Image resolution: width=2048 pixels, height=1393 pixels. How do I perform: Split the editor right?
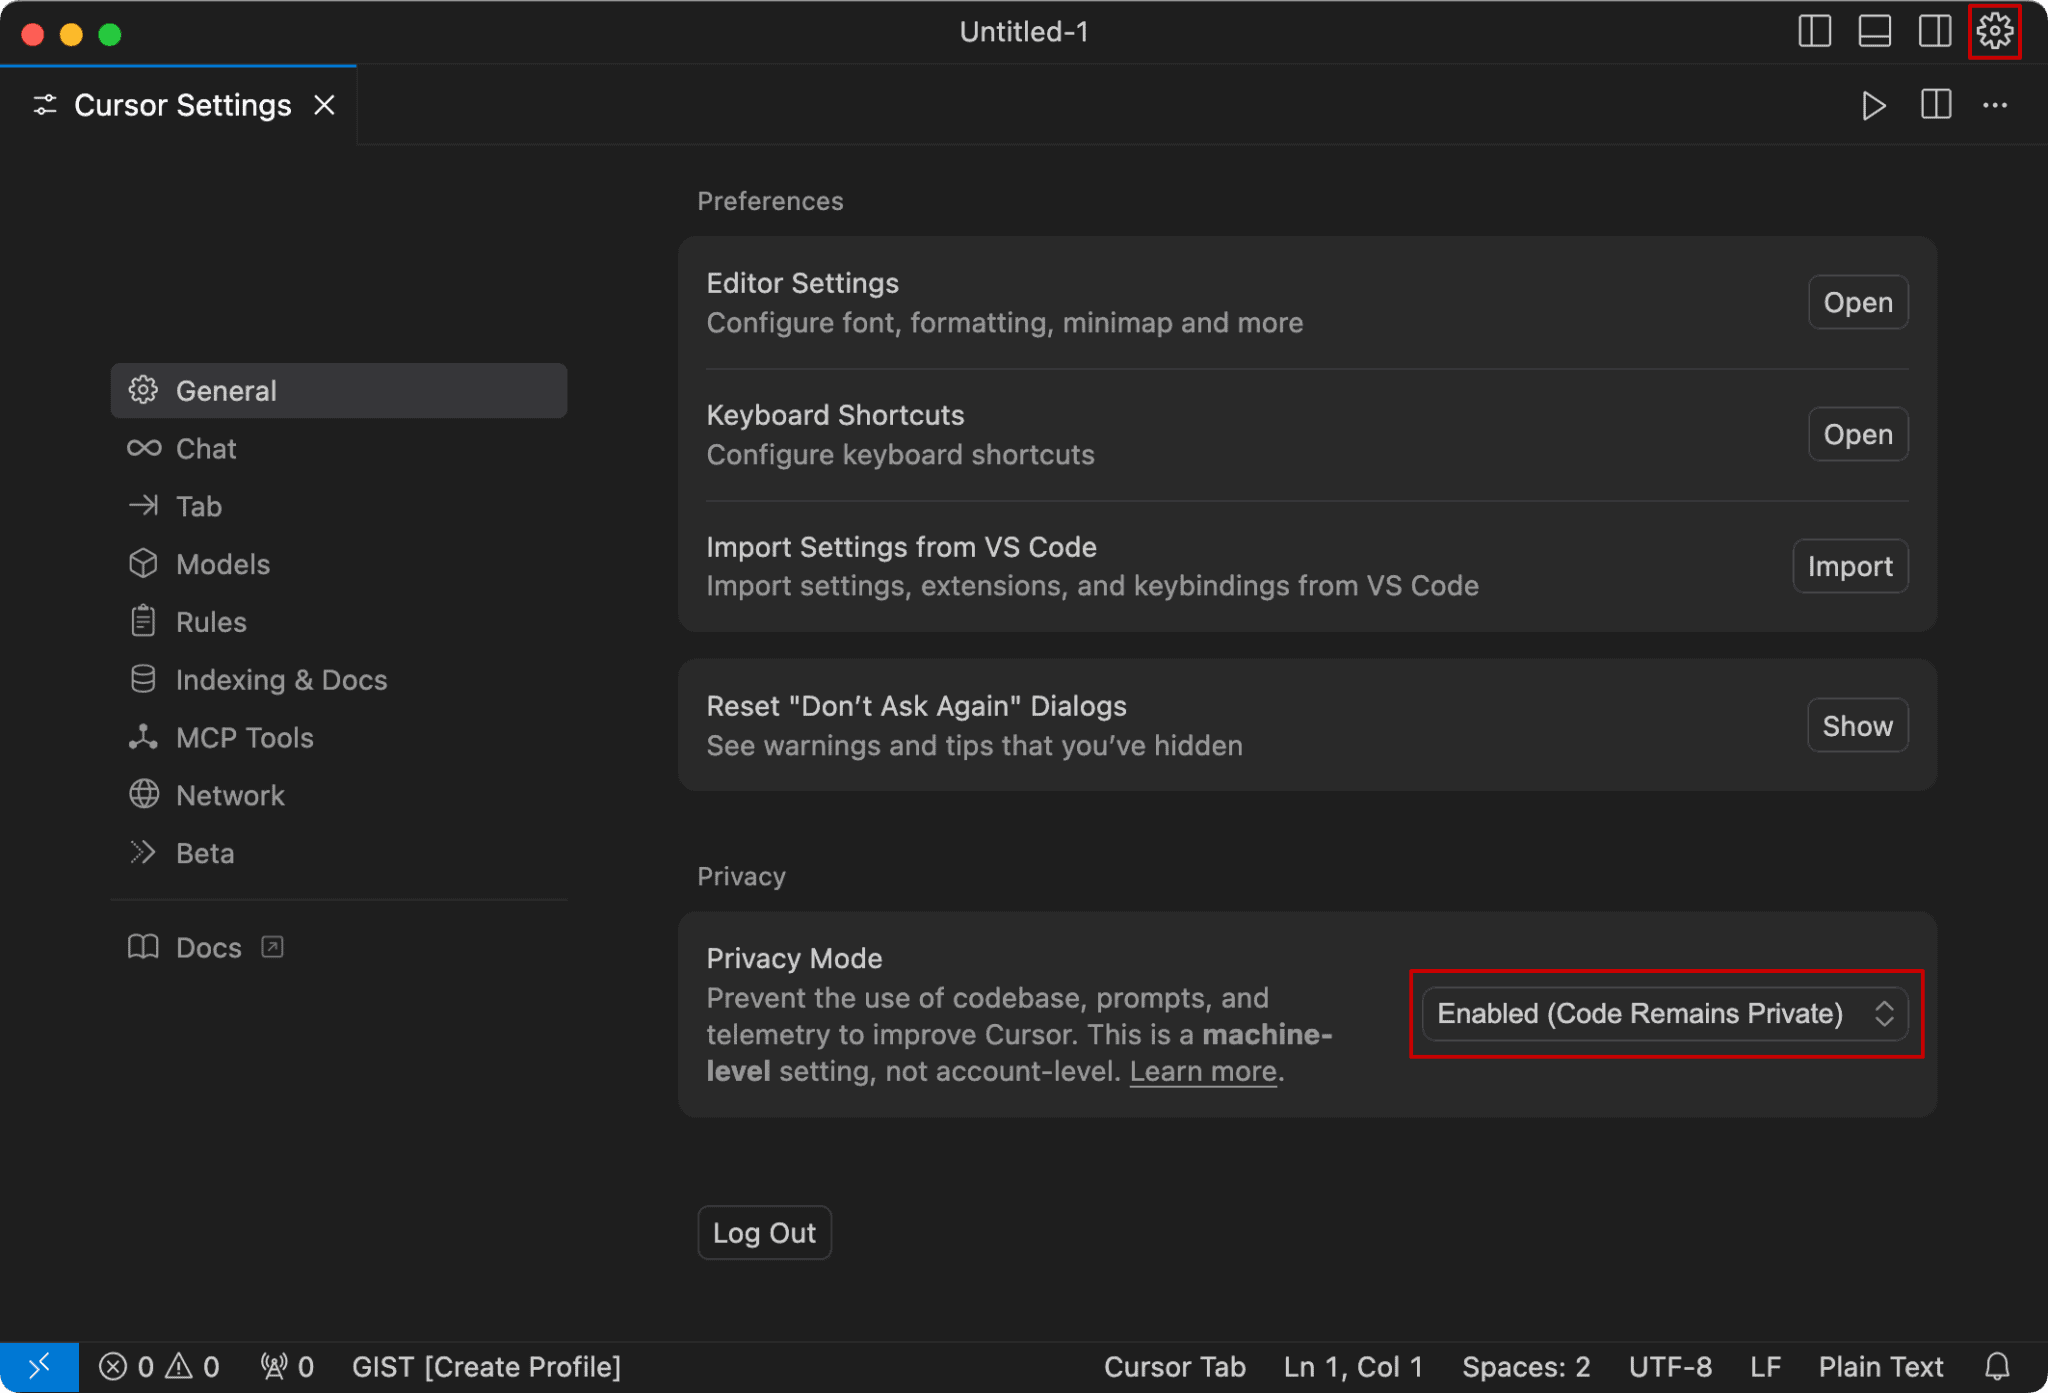point(1935,105)
